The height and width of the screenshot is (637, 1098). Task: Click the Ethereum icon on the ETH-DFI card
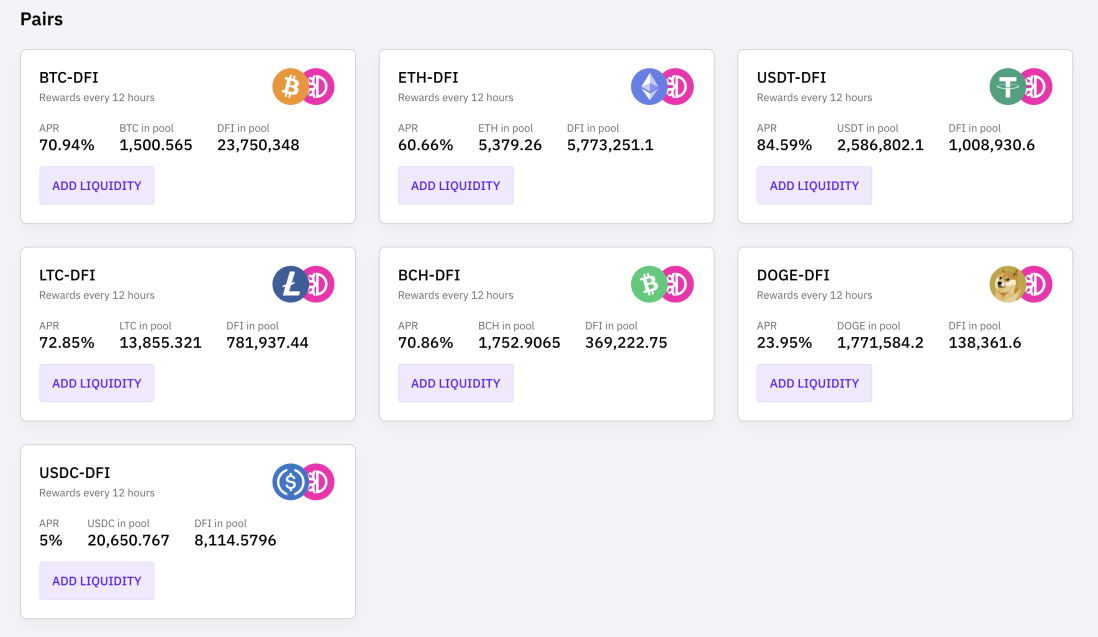pyautogui.click(x=648, y=87)
